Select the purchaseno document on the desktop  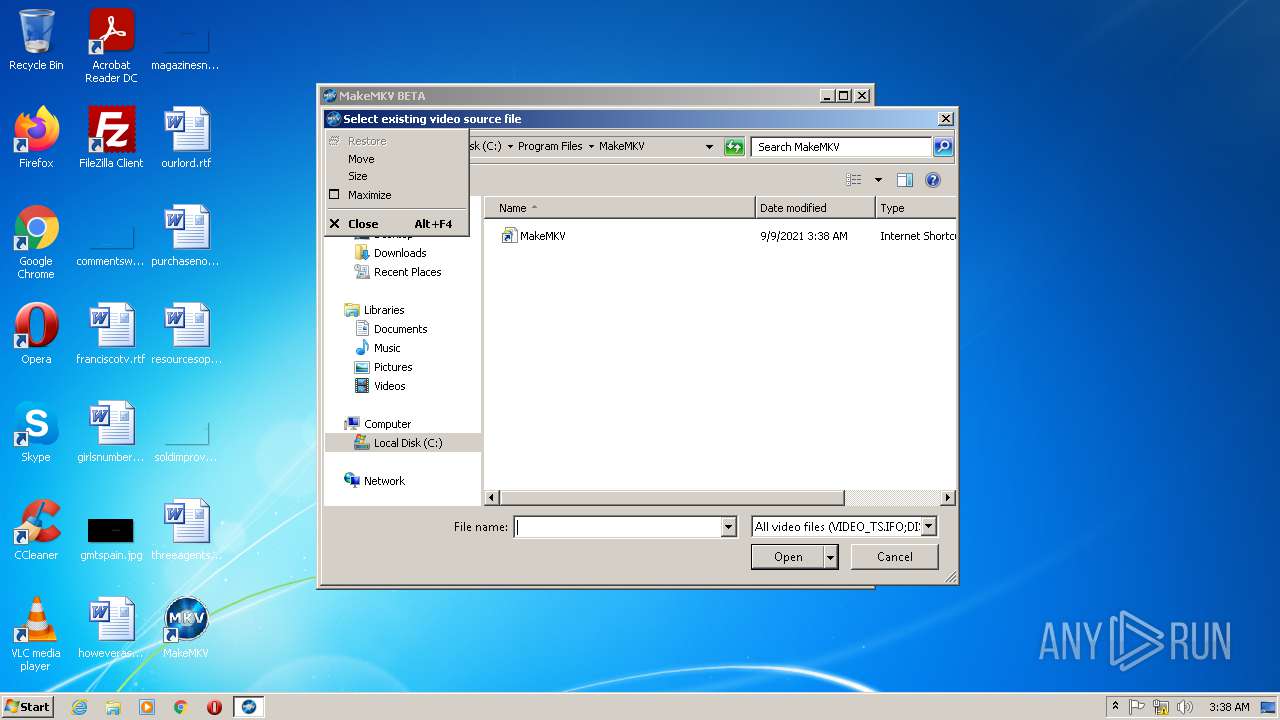point(186,235)
